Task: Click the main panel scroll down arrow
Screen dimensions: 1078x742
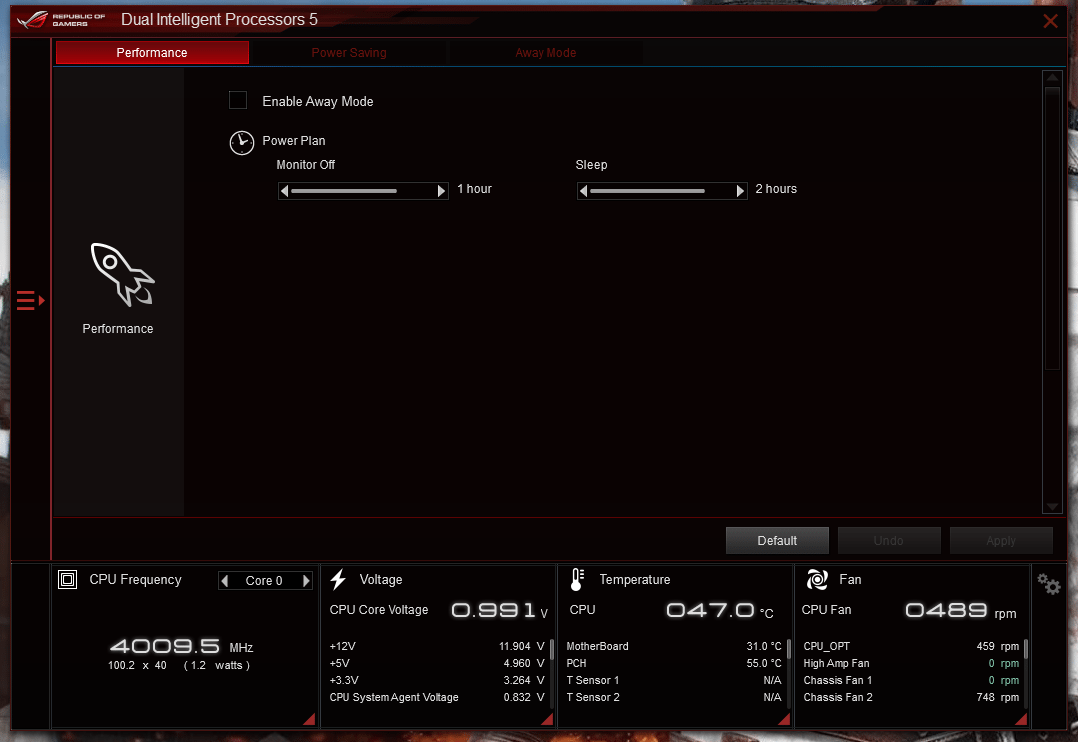Action: click(1052, 507)
